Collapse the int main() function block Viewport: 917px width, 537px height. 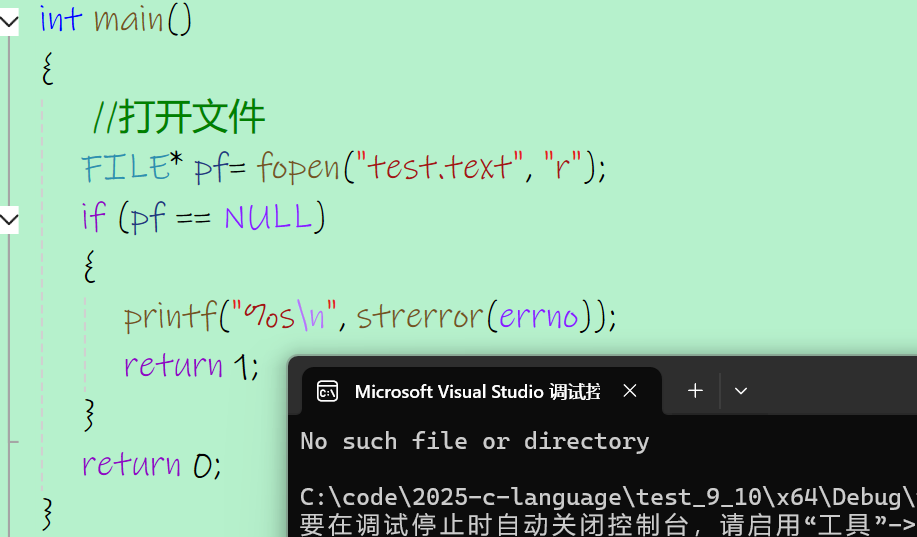pyautogui.click(x=9, y=22)
